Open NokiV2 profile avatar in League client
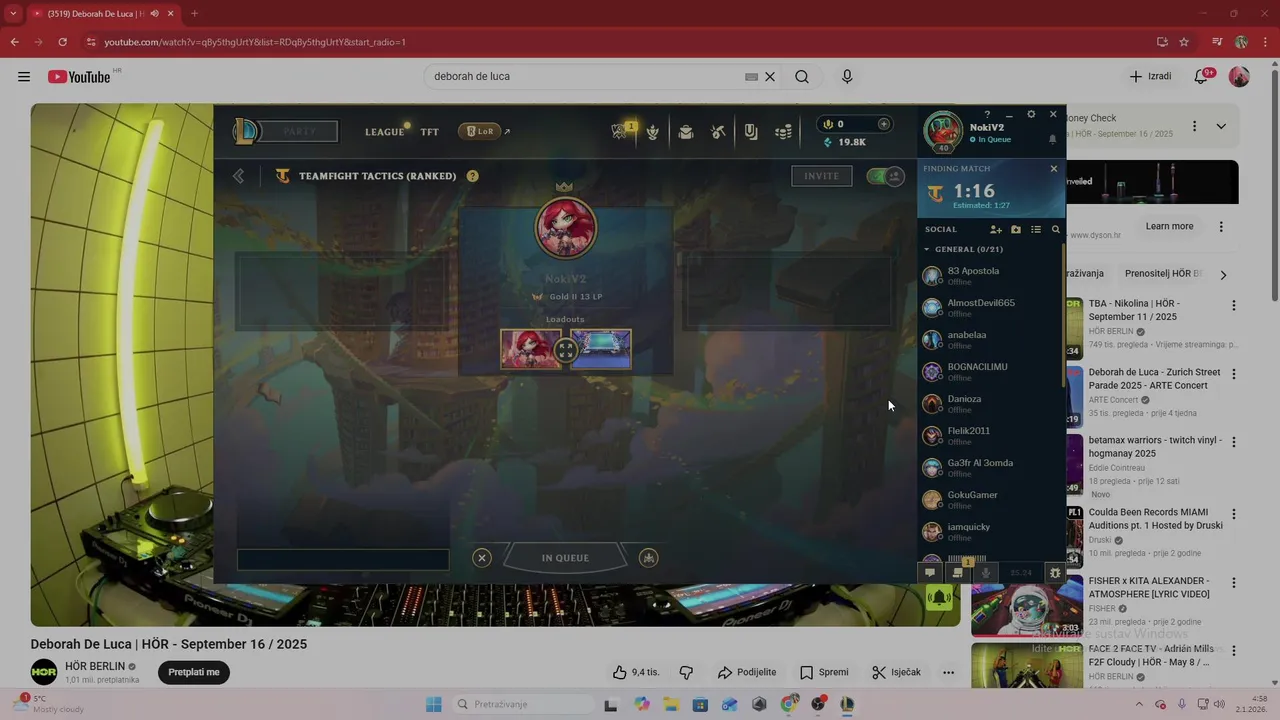 [942, 132]
